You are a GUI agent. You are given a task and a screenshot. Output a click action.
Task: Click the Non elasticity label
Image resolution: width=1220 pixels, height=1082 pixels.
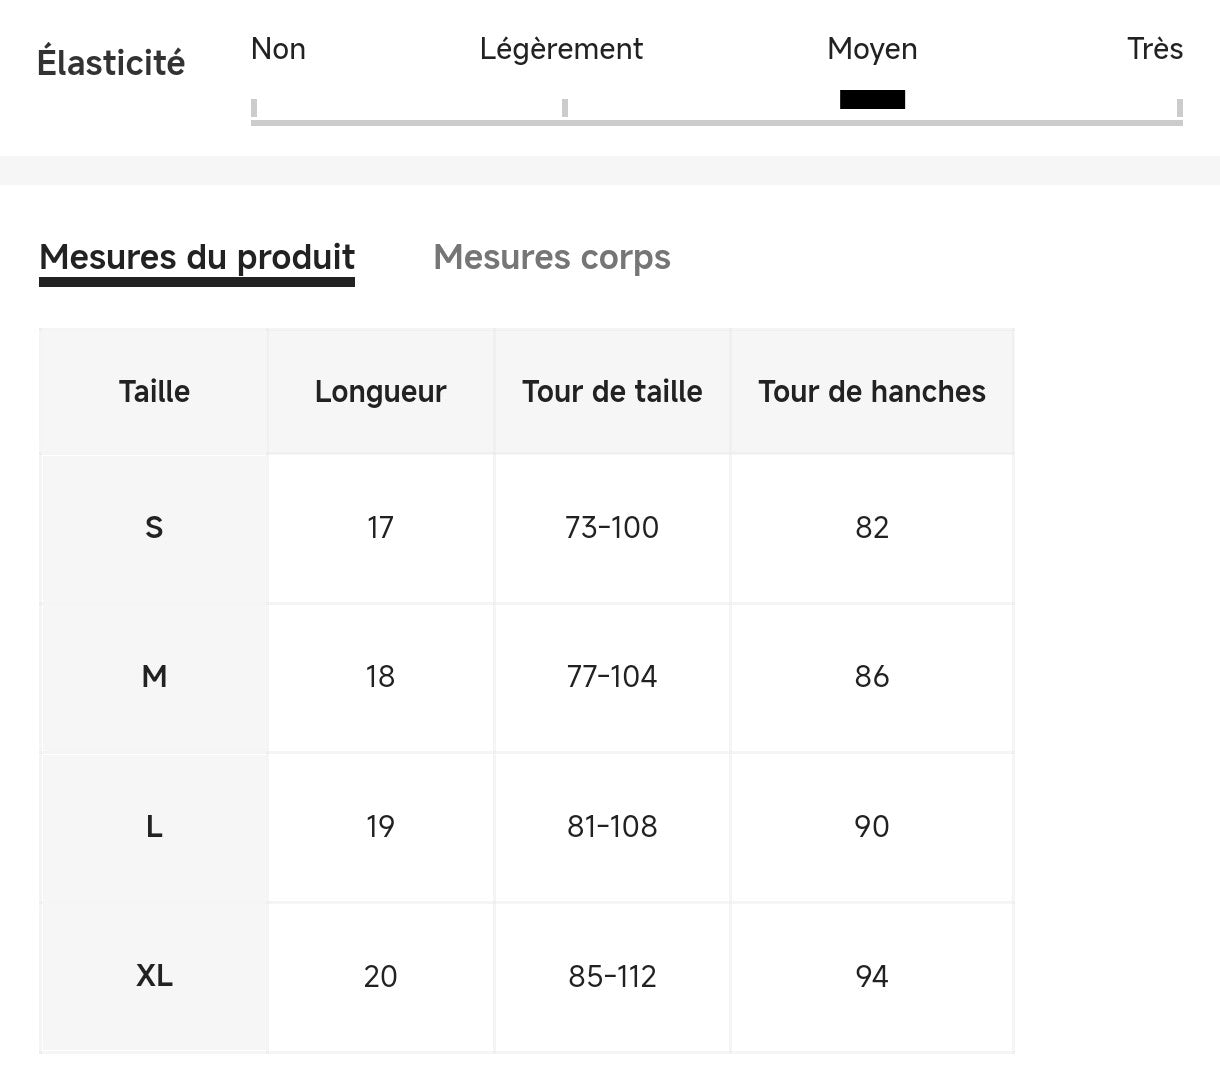(x=278, y=49)
